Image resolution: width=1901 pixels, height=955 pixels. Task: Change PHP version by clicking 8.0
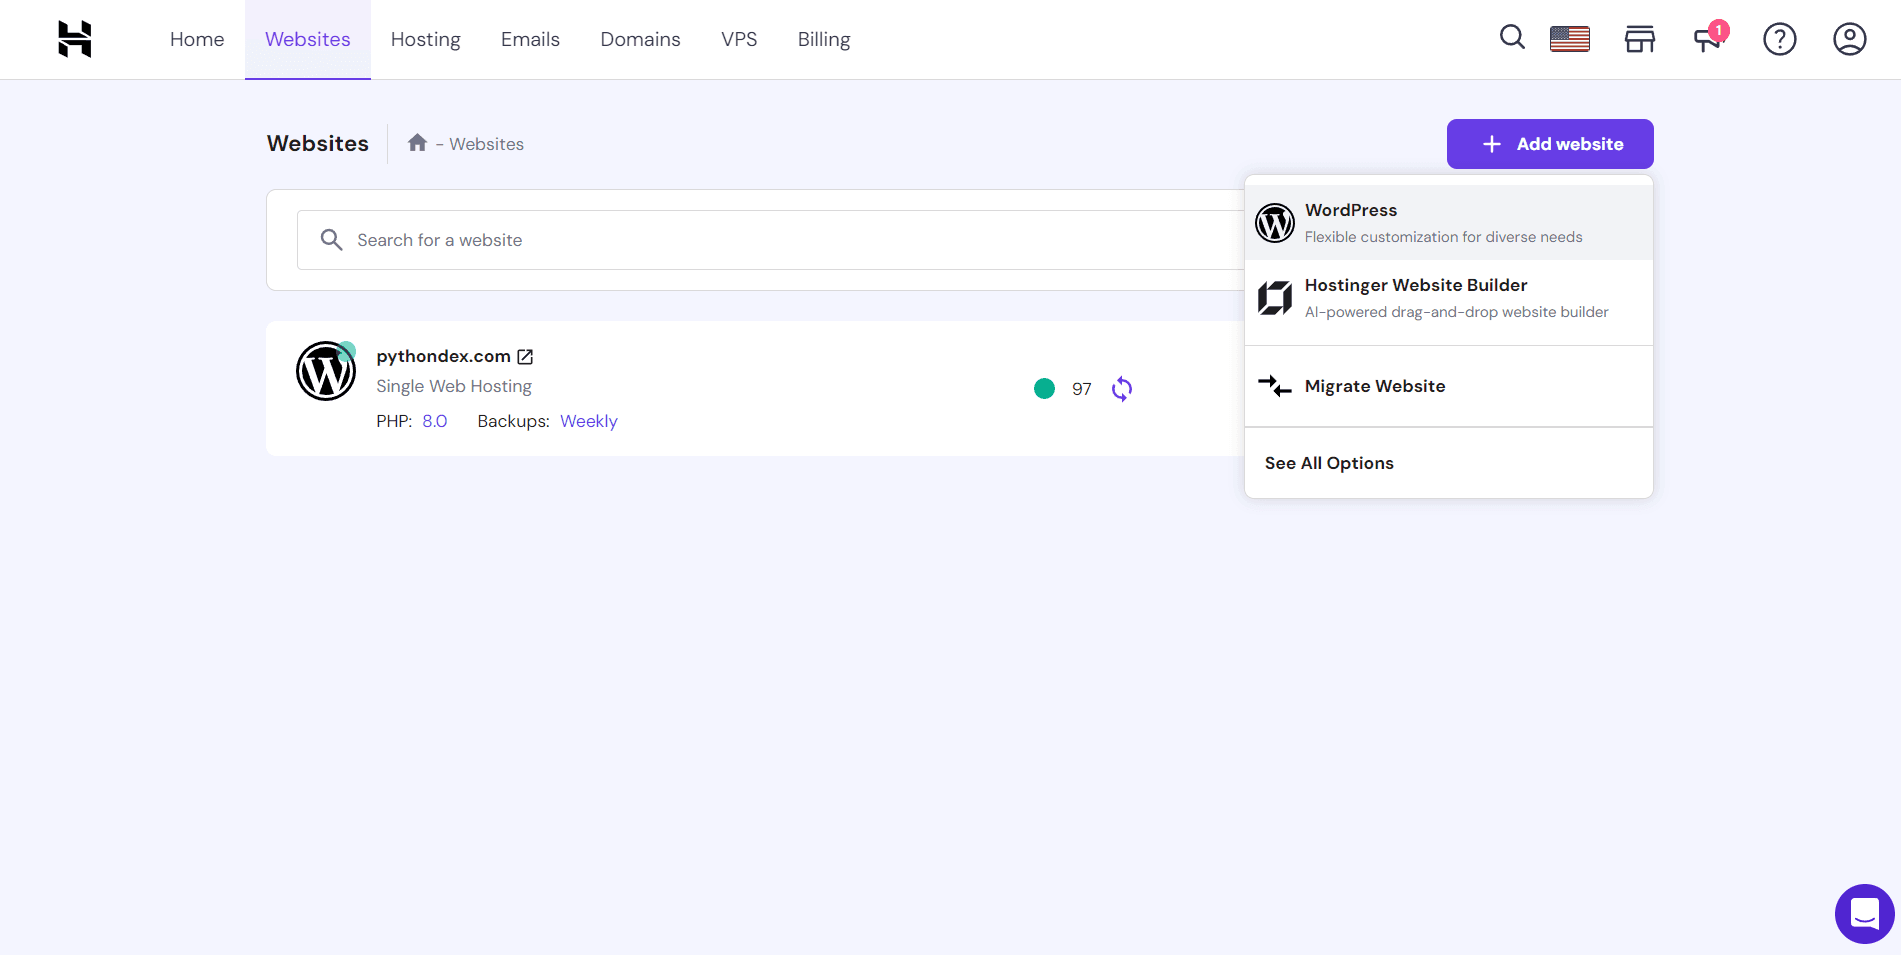click(x=435, y=421)
